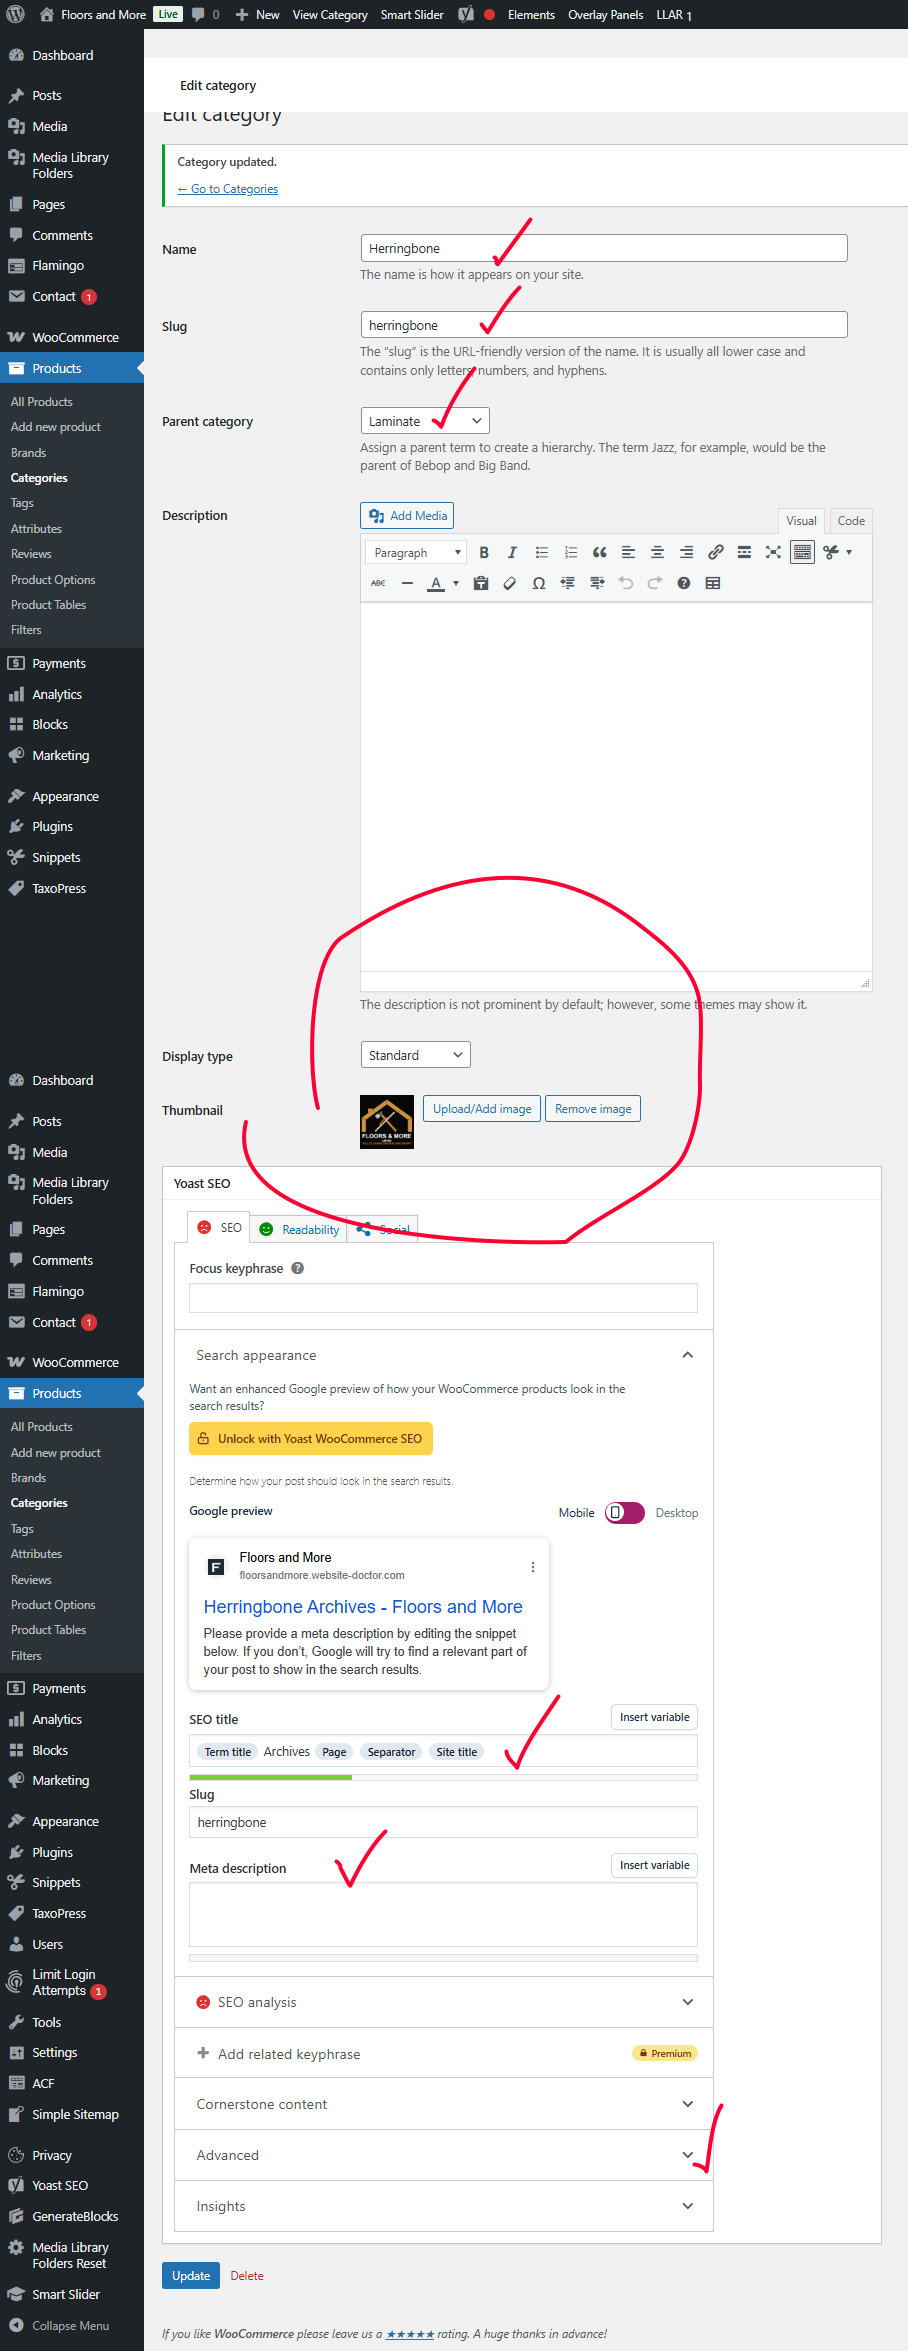Image resolution: width=908 pixels, height=2351 pixels.
Task: Insert or edit a link
Action: tap(715, 552)
